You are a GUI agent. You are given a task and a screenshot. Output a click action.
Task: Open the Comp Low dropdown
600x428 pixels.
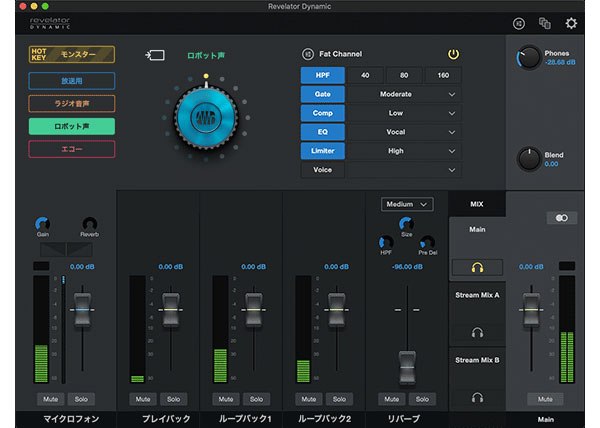404,113
